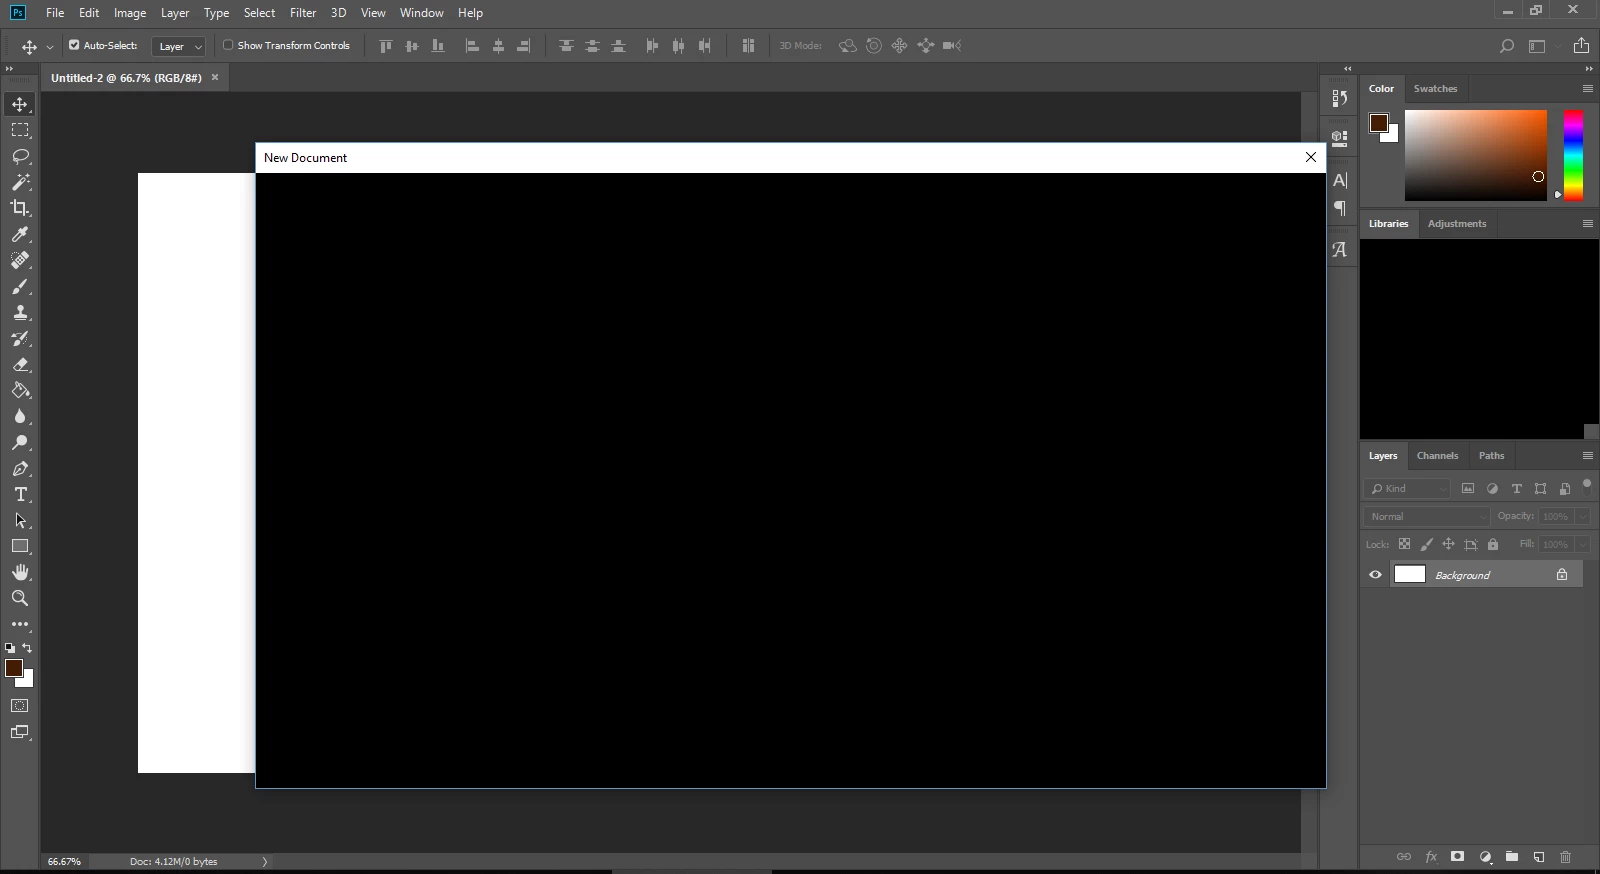Image resolution: width=1600 pixels, height=874 pixels.
Task: Select the Clone Stamp tool
Action: pos(20,312)
